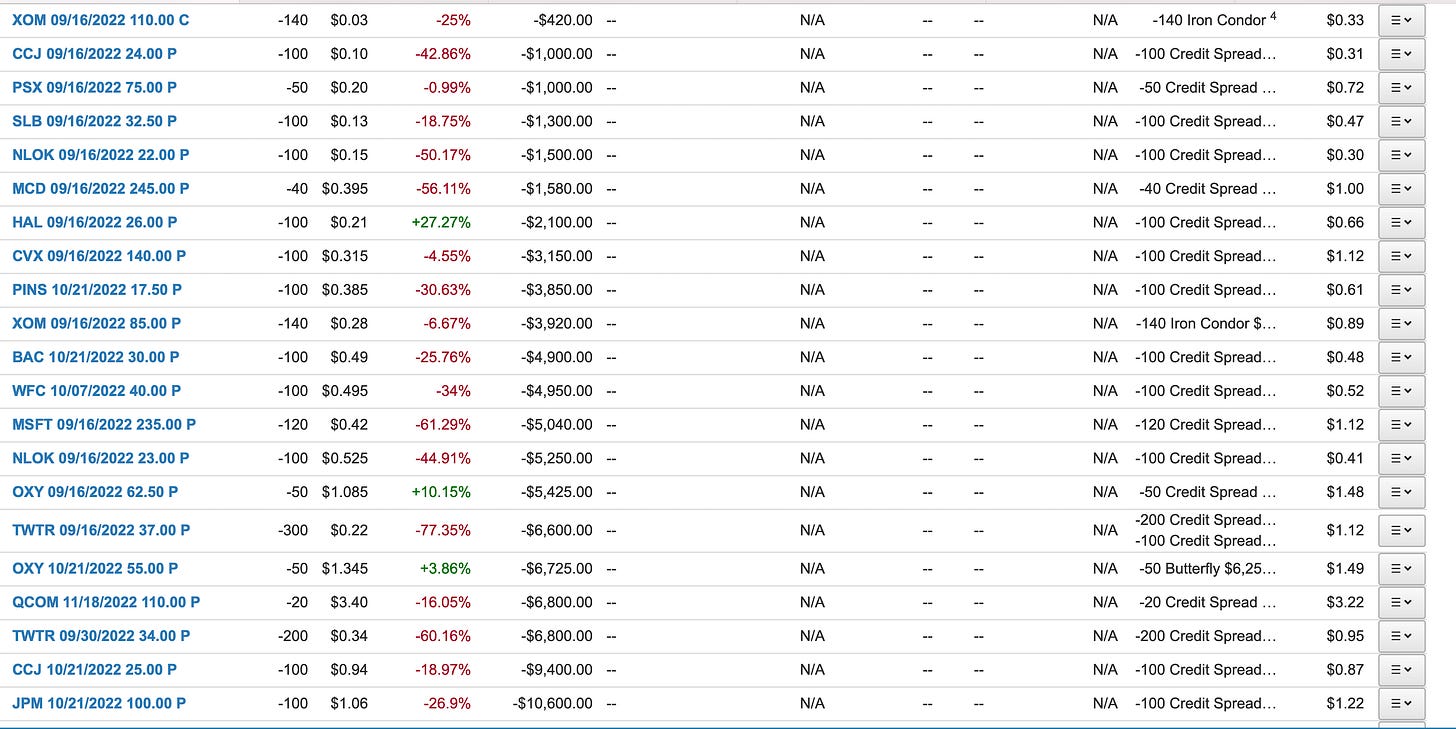
Task: Open action menu for TWTR 34.00 P row
Action: pyautogui.click(x=1401, y=636)
